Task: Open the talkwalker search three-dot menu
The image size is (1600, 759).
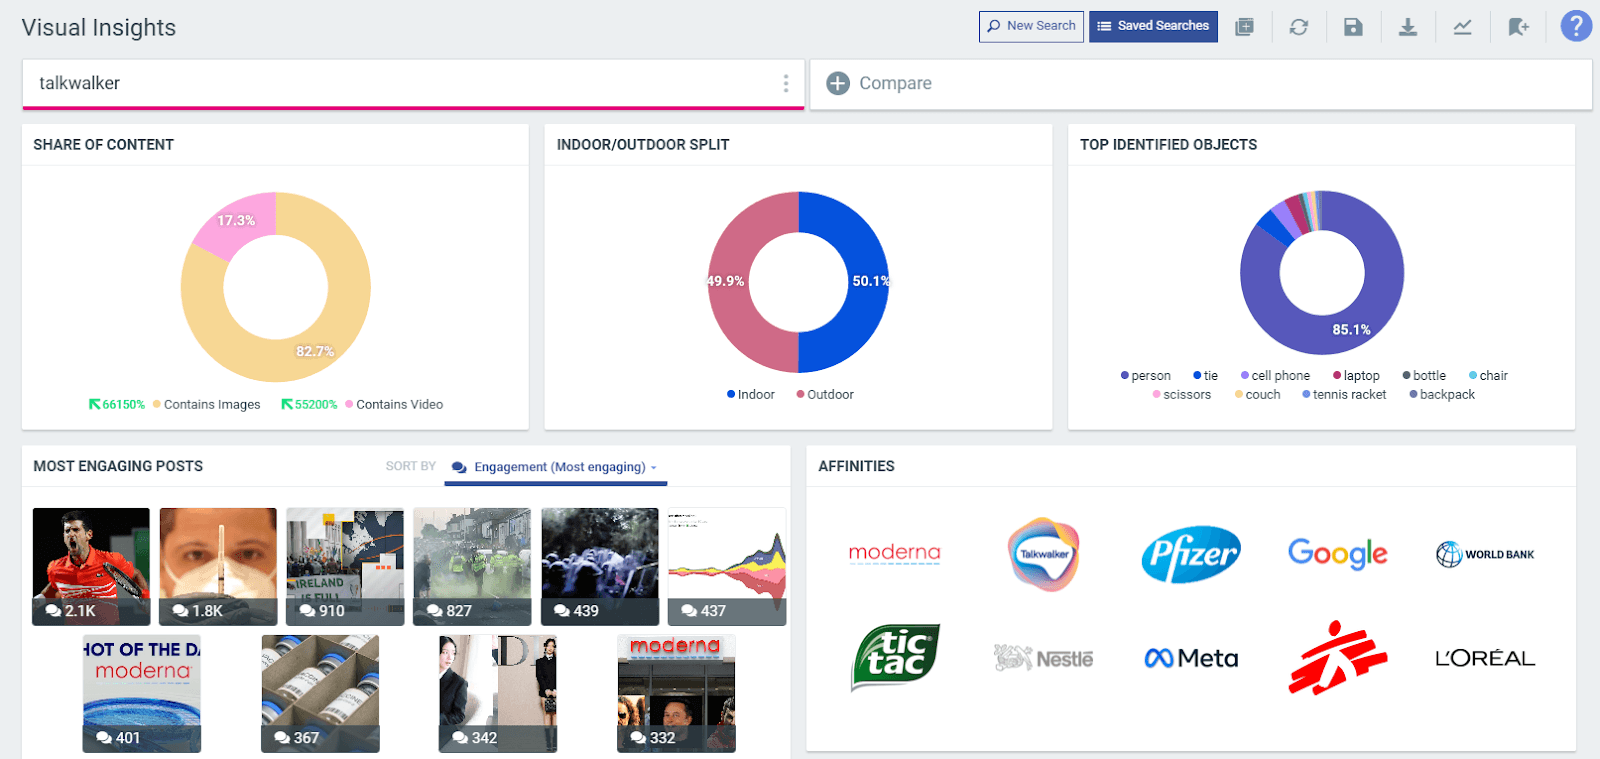Action: point(786,83)
